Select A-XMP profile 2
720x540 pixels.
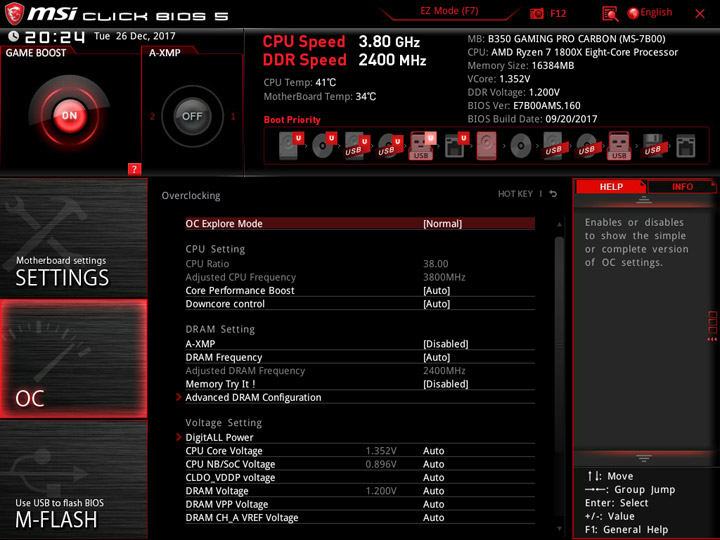click(x=152, y=116)
